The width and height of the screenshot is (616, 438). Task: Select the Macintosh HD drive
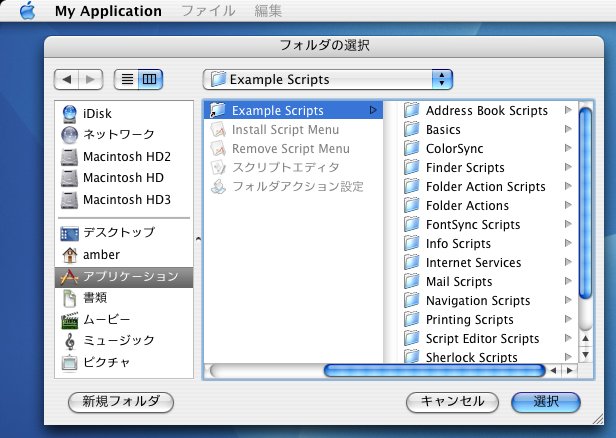coord(124,178)
